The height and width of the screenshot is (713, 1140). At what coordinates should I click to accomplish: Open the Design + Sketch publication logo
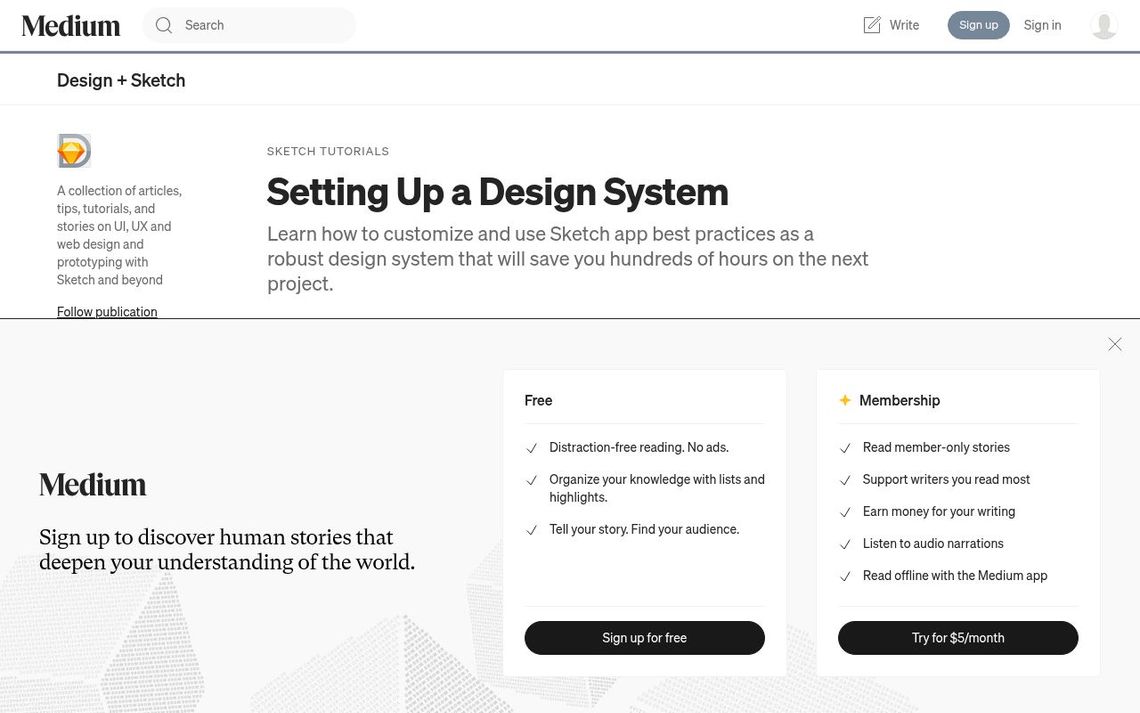74,150
